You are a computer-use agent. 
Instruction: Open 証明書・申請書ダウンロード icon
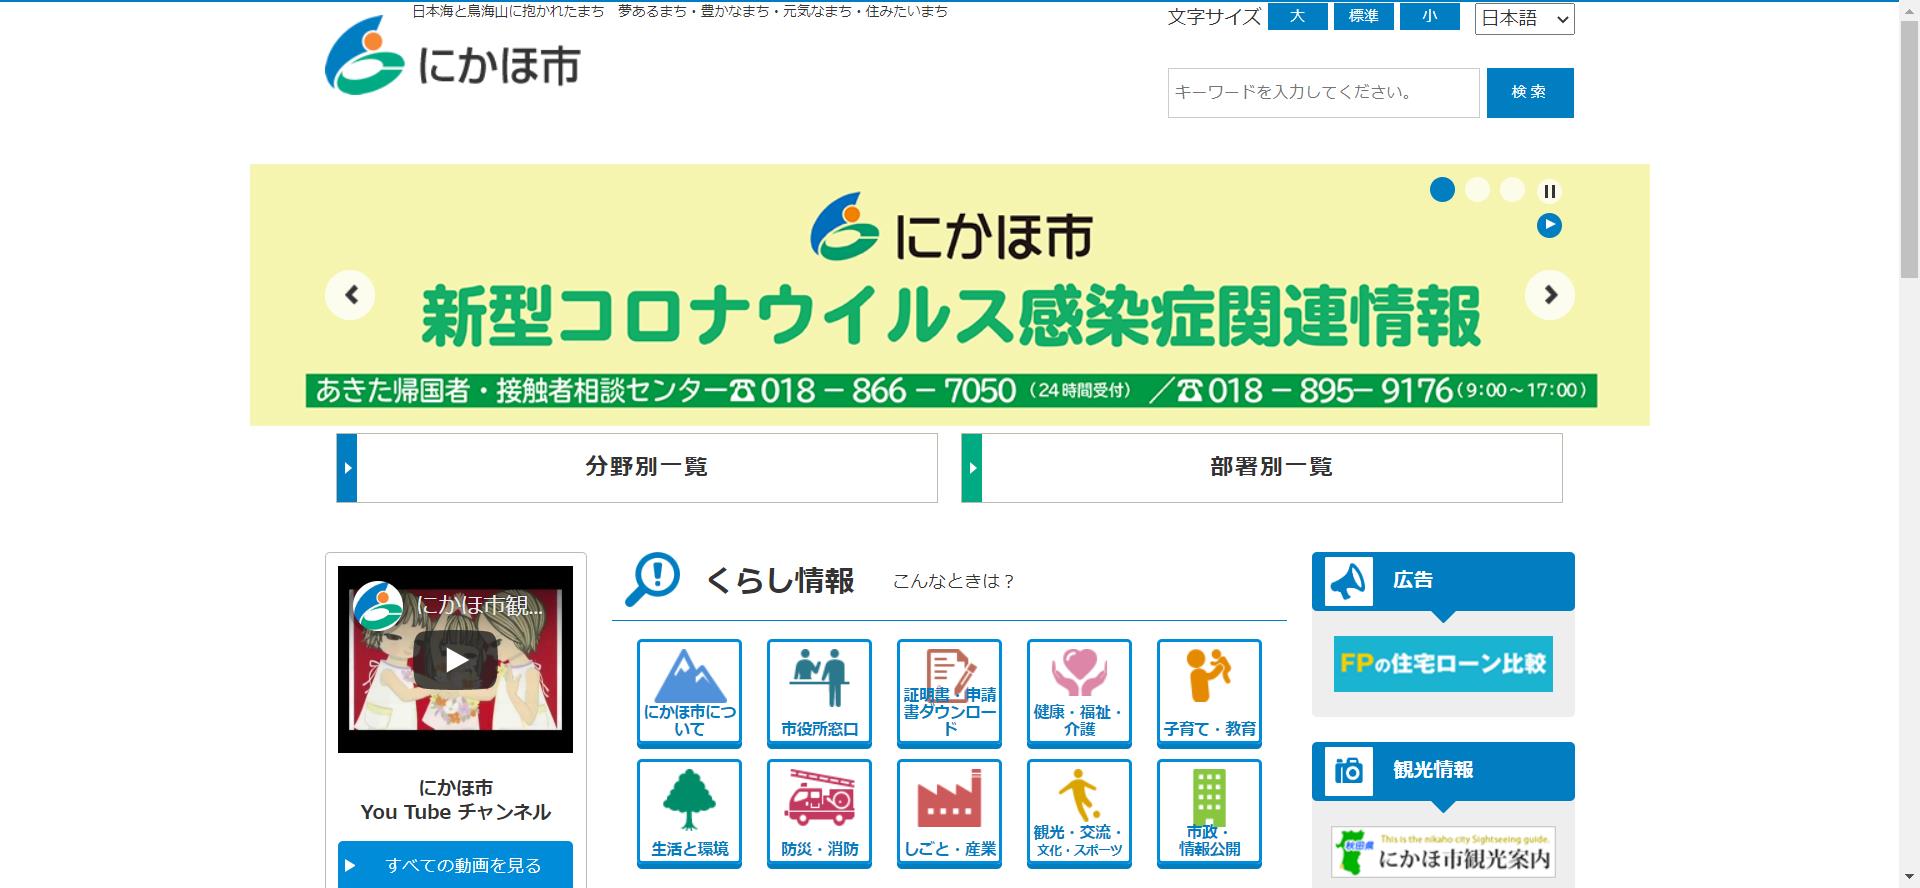pos(949,693)
